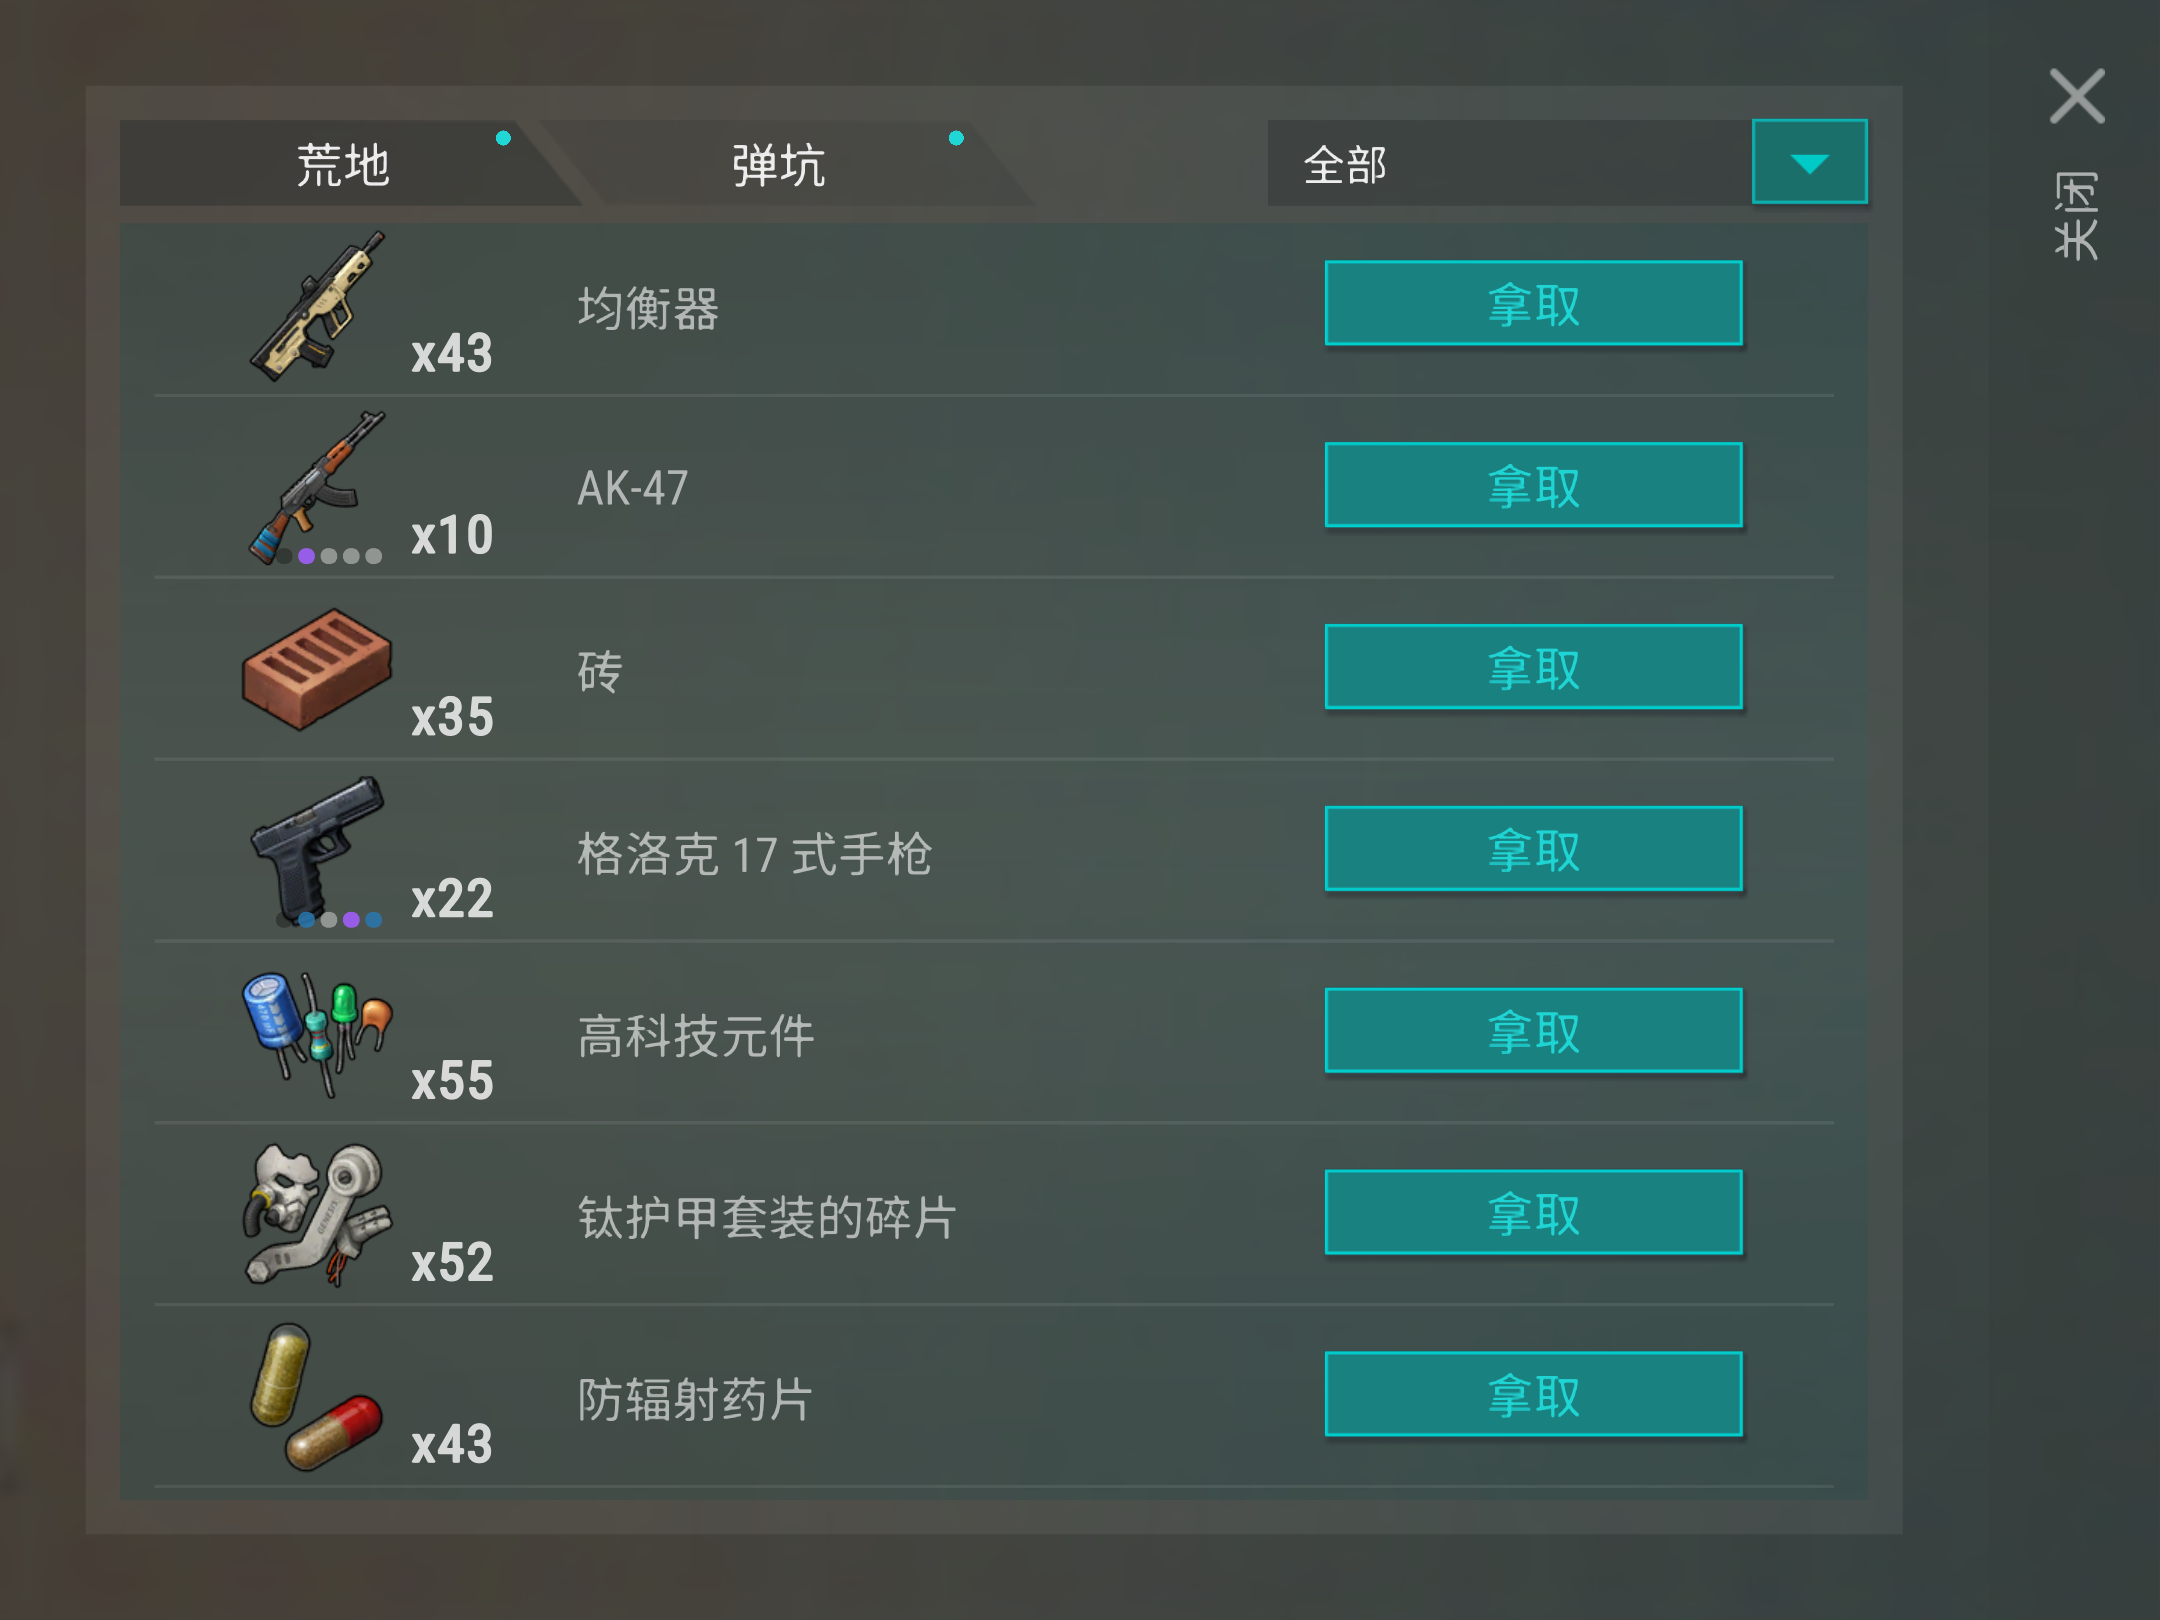Viewport: 2160px width, 1620px height.
Task: Take the 砖 with 拿取 button
Action: 1533,668
